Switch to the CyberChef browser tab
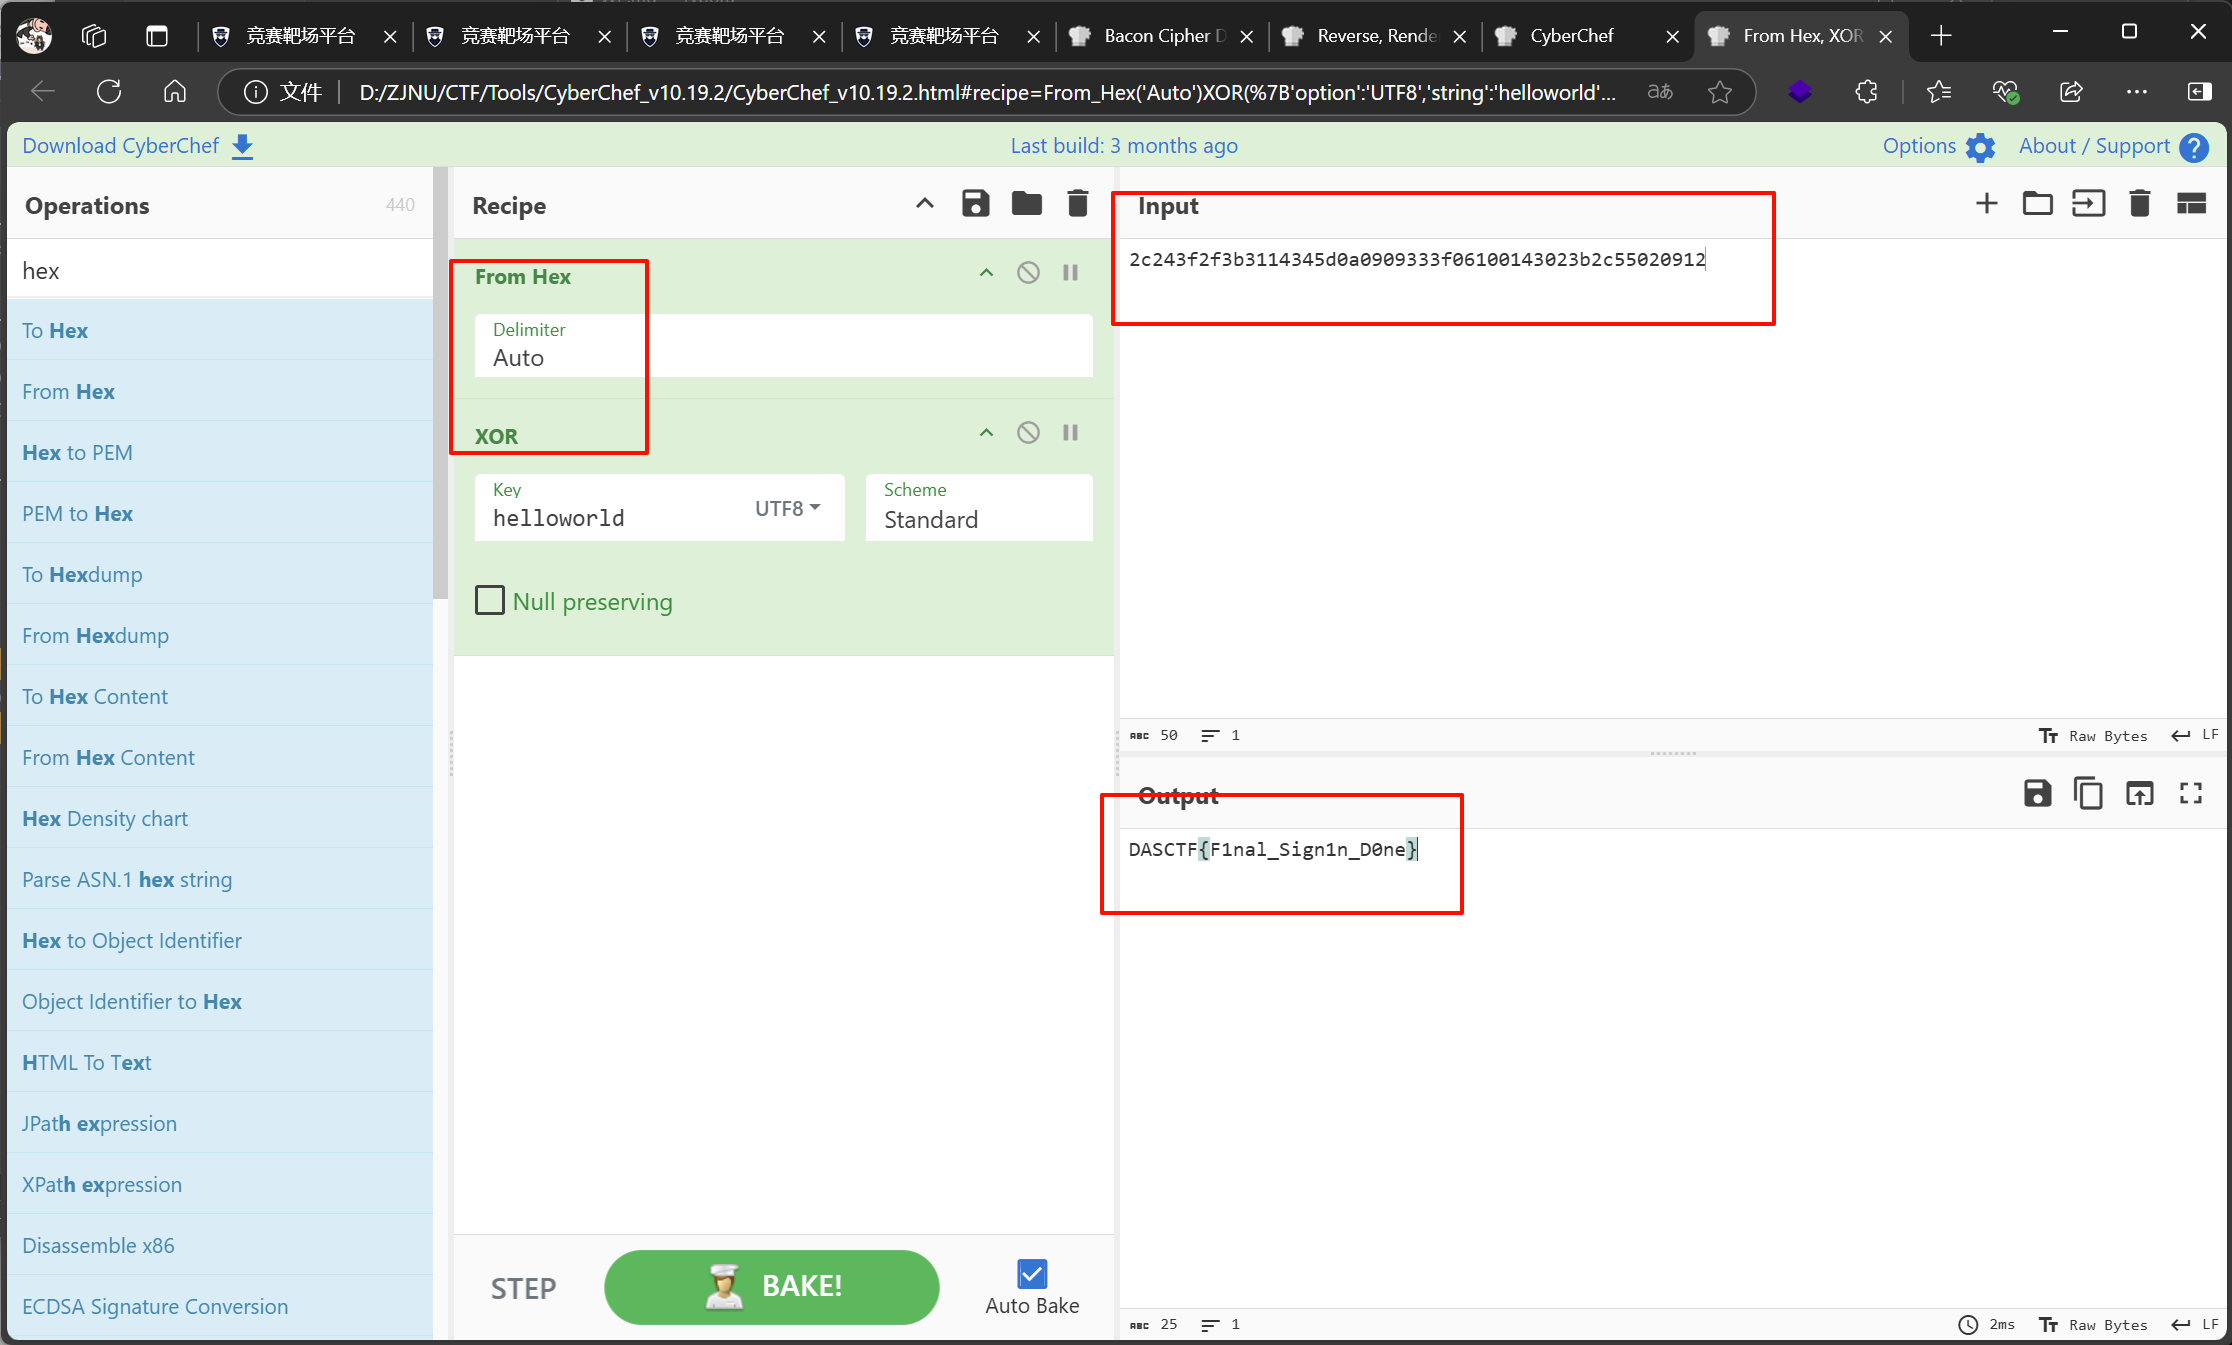Screen dimensions: 2232x1345 tap(1589, 36)
